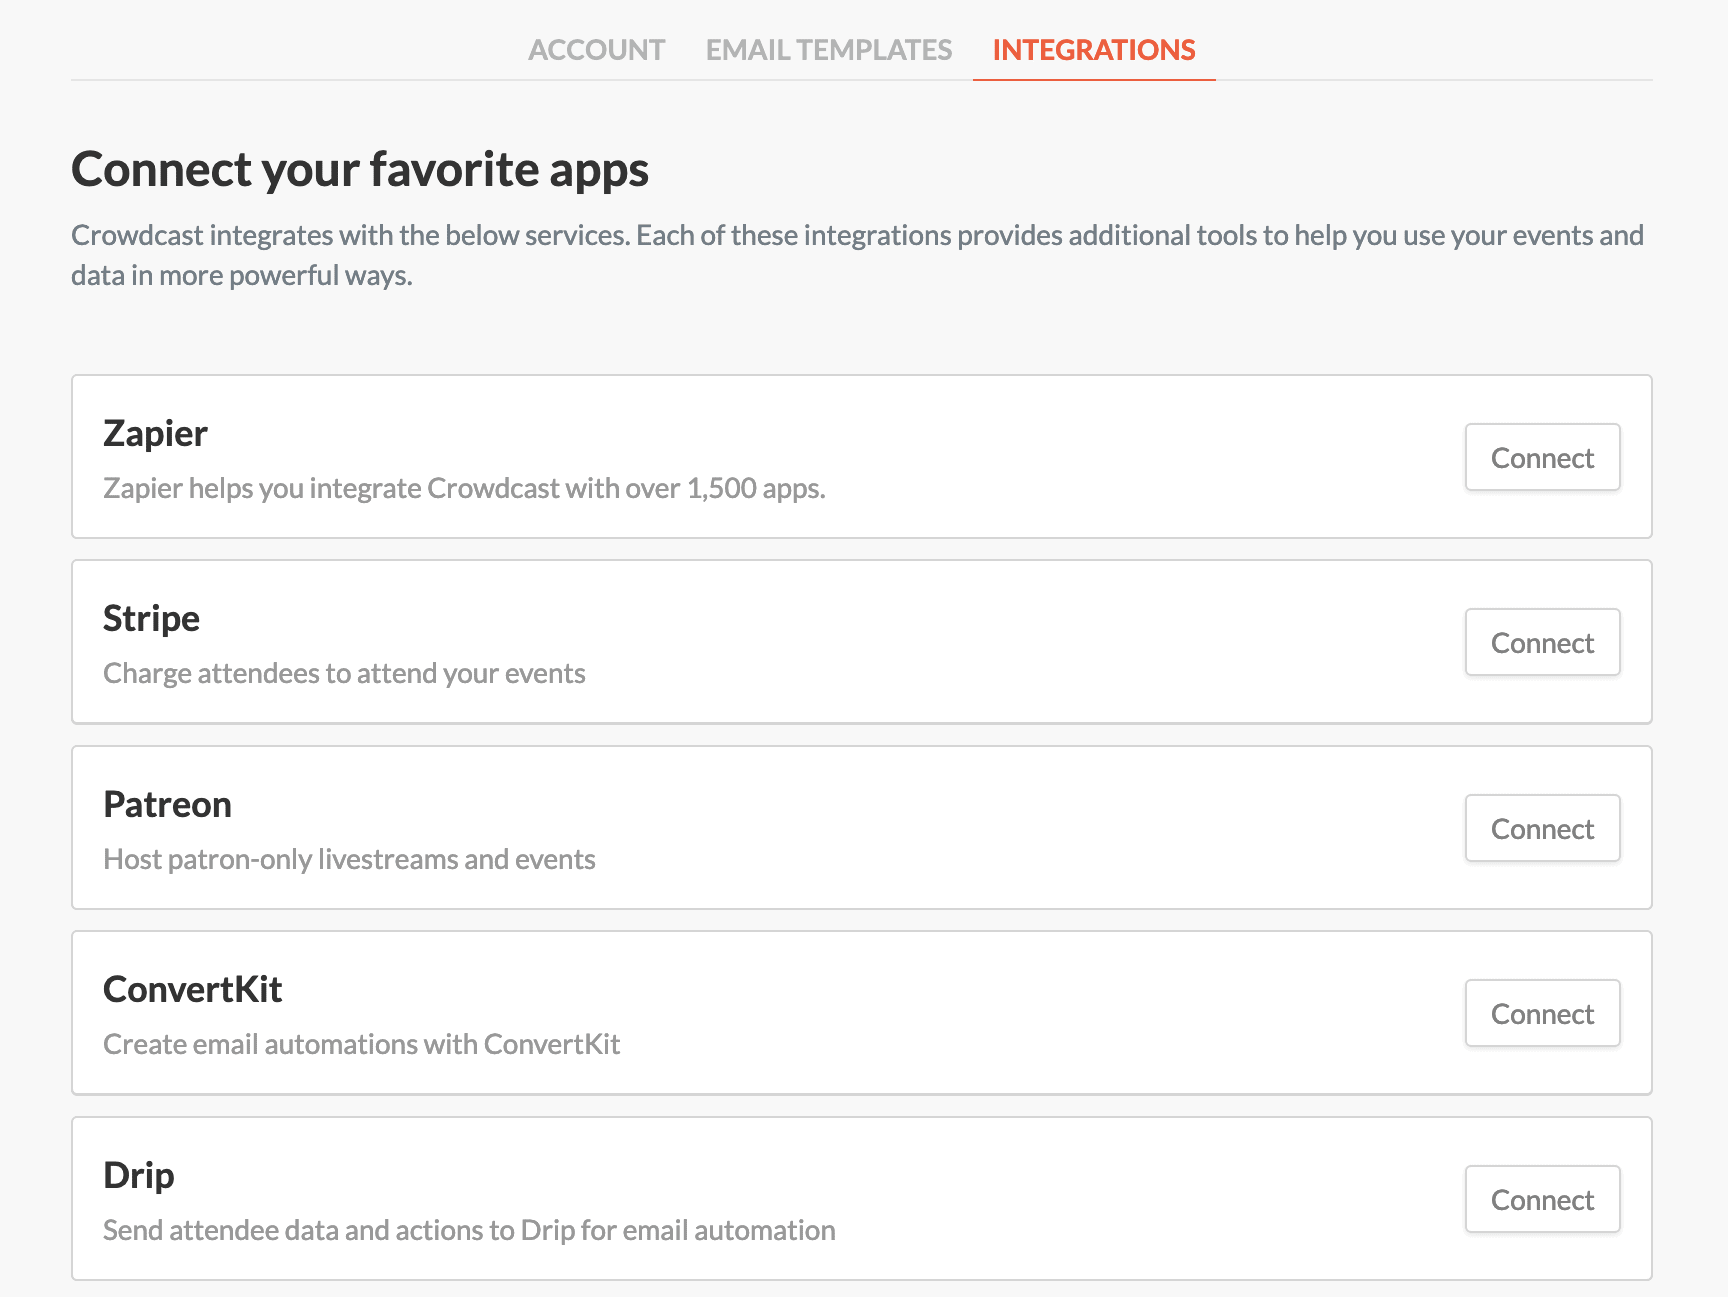The width and height of the screenshot is (1728, 1297).
Task: Click the Zapier integration name
Action: (155, 433)
